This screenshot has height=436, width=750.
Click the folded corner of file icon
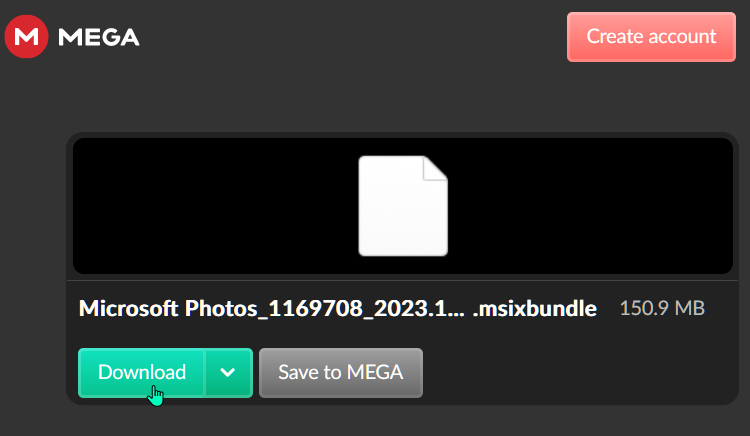[435, 168]
